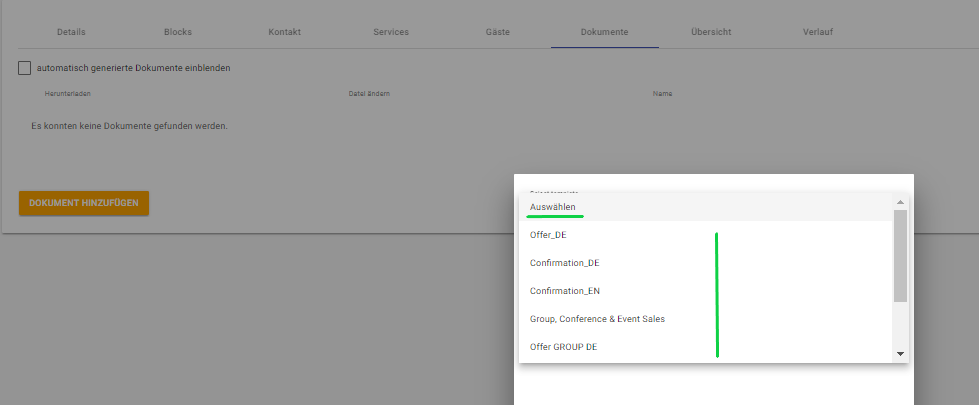Open the Kontakt tab

pyautogui.click(x=285, y=32)
